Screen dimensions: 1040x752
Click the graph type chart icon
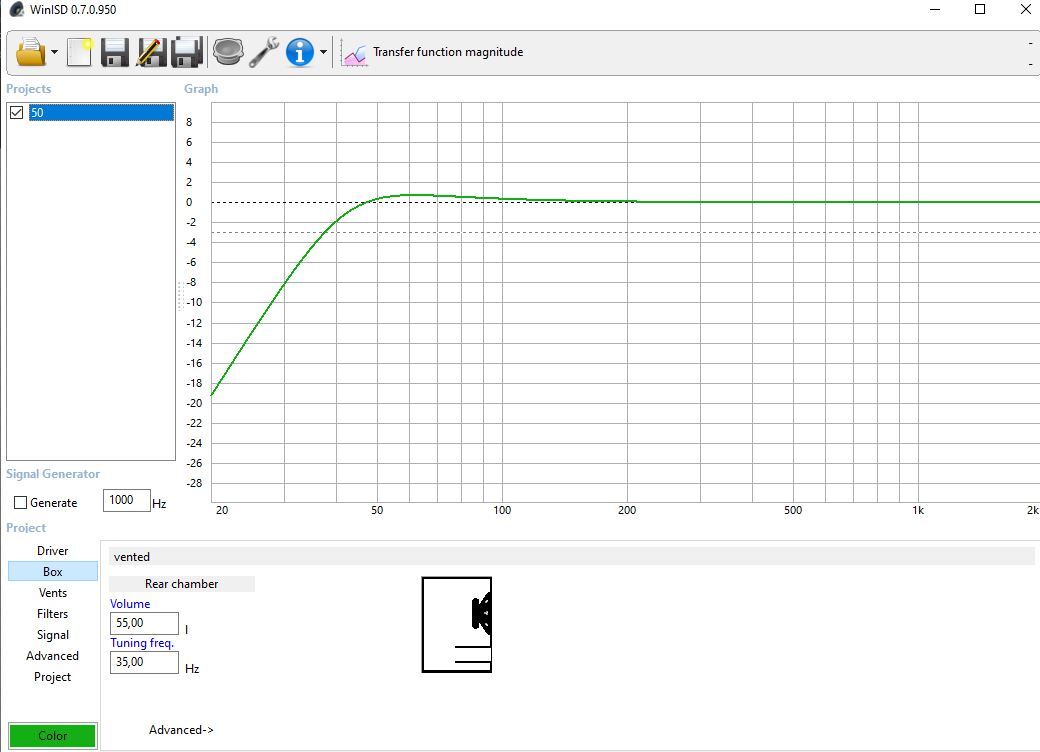pyautogui.click(x=354, y=52)
